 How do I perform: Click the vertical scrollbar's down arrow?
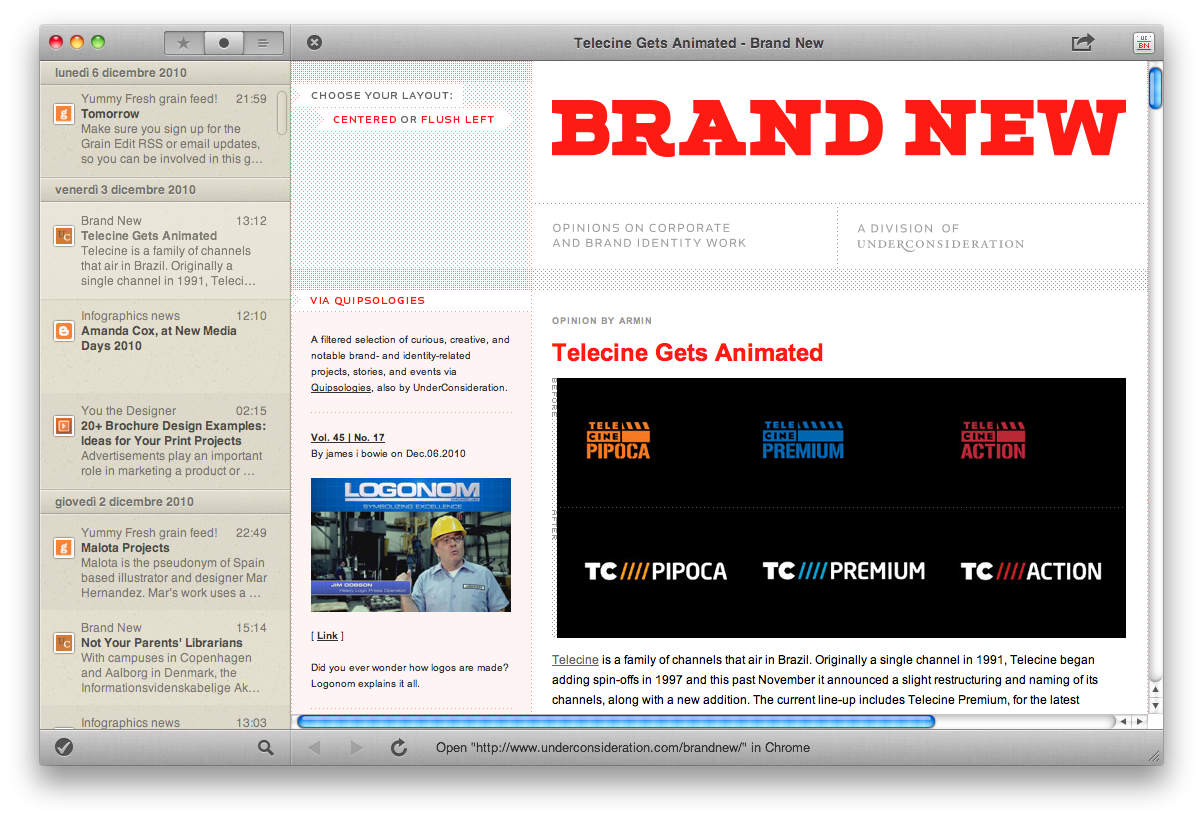pos(1156,705)
